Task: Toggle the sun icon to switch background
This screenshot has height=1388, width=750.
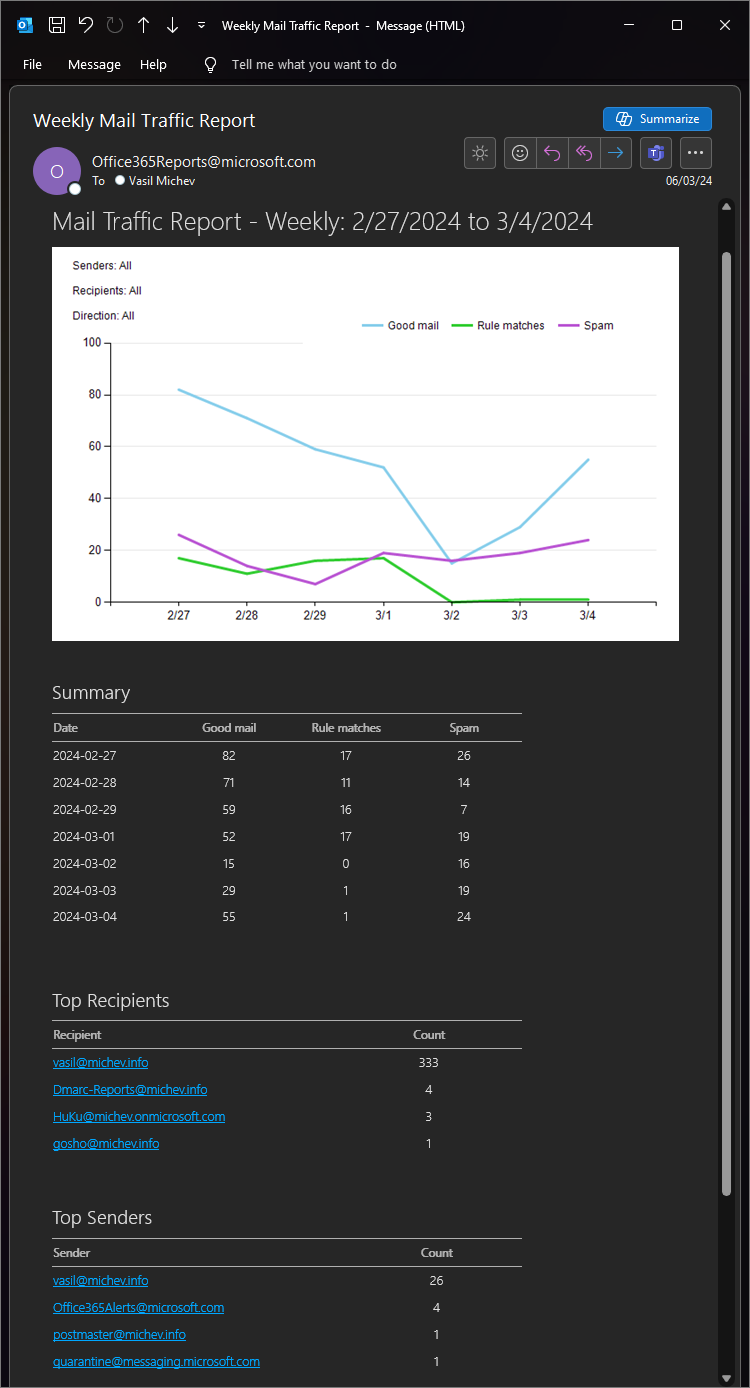Action: 480,153
